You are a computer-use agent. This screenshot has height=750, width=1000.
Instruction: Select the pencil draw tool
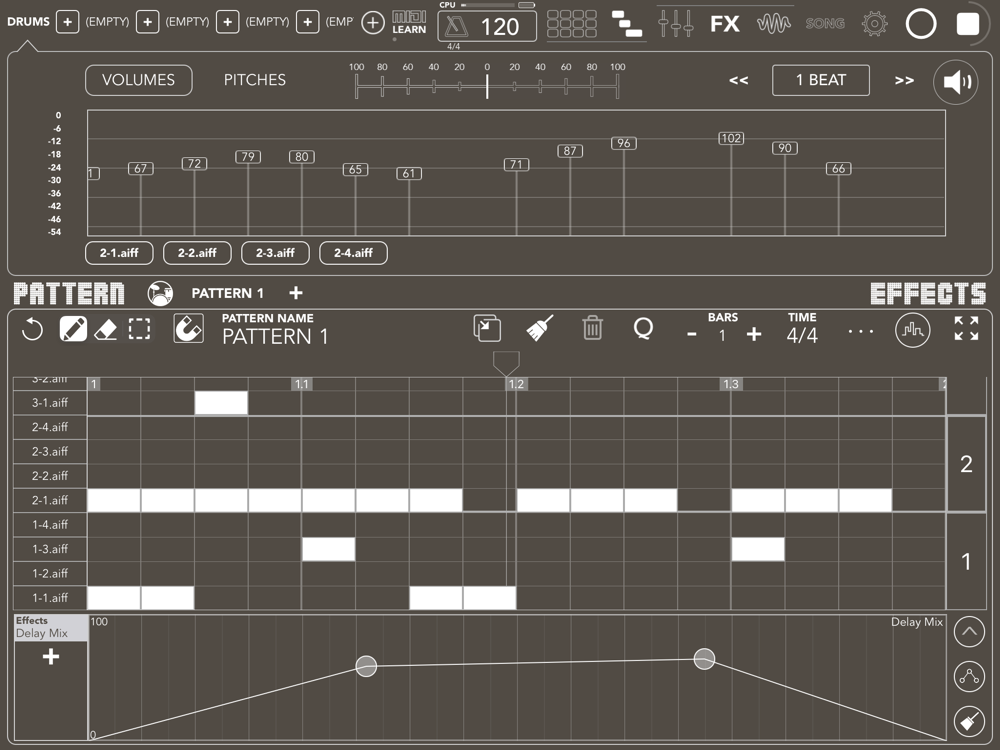click(x=73, y=329)
